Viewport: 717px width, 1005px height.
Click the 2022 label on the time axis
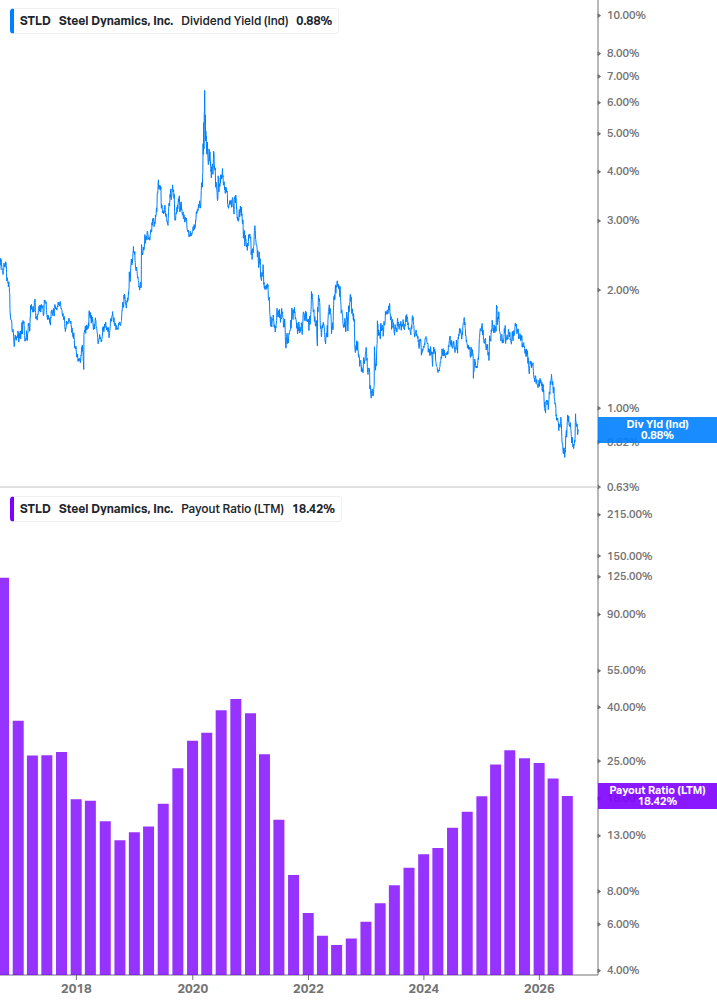coord(308,988)
